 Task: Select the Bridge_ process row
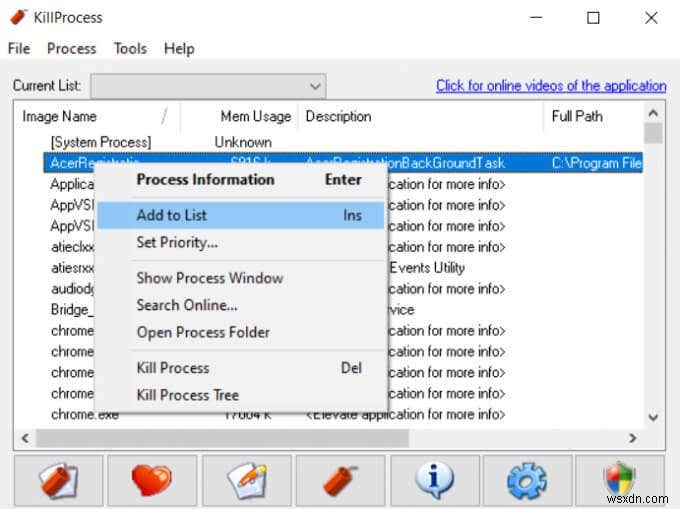[x=72, y=310]
